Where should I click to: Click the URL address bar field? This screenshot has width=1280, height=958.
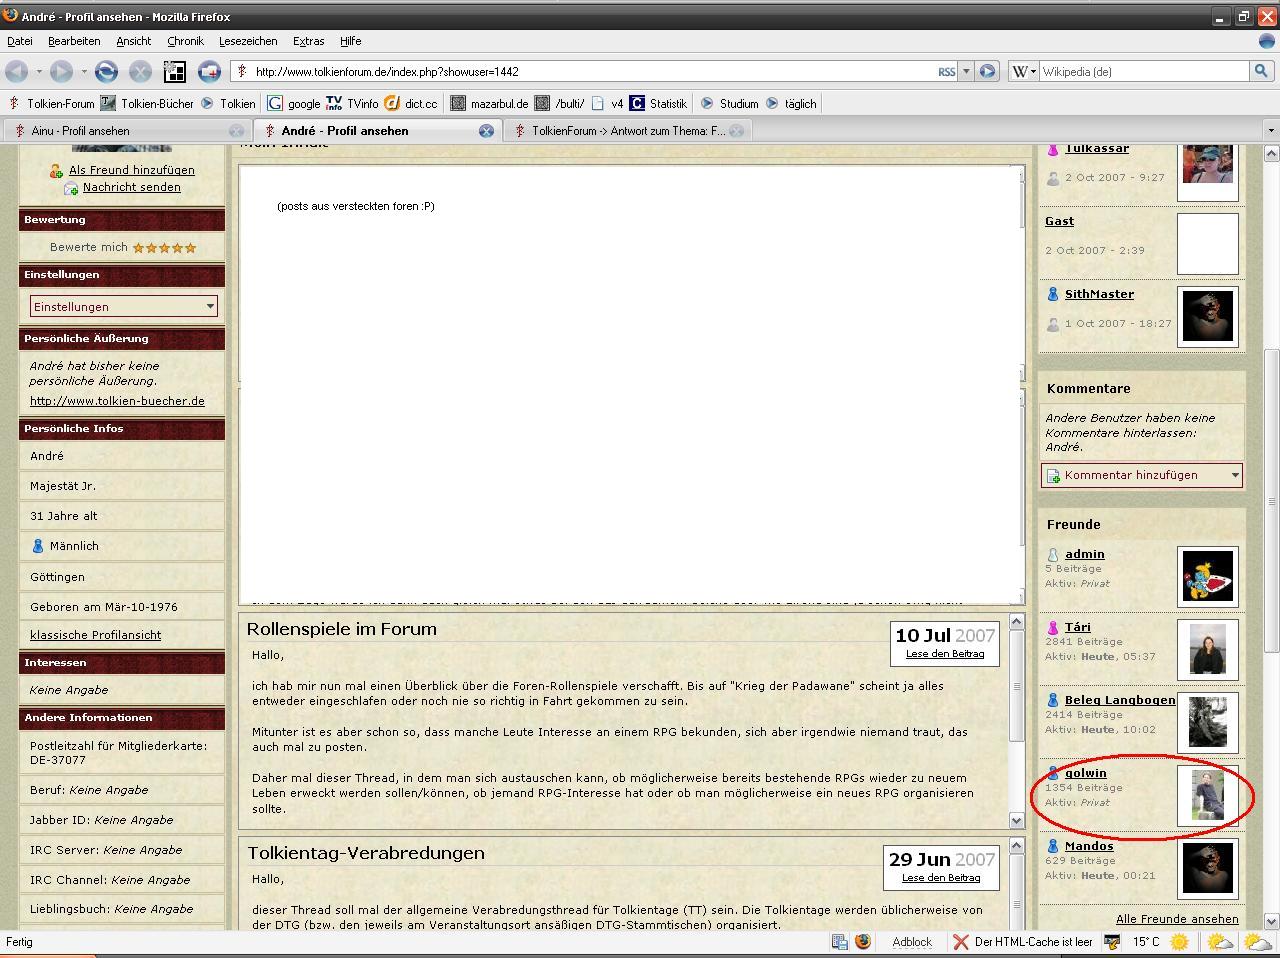pyautogui.click(x=593, y=71)
